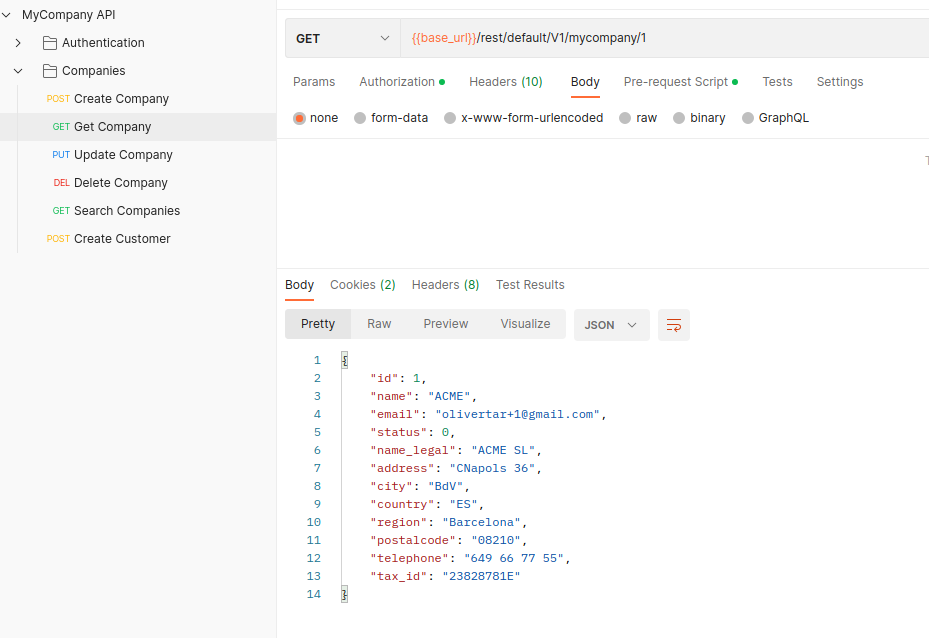
Task: Switch to the Preview response view
Action: tap(445, 324)
